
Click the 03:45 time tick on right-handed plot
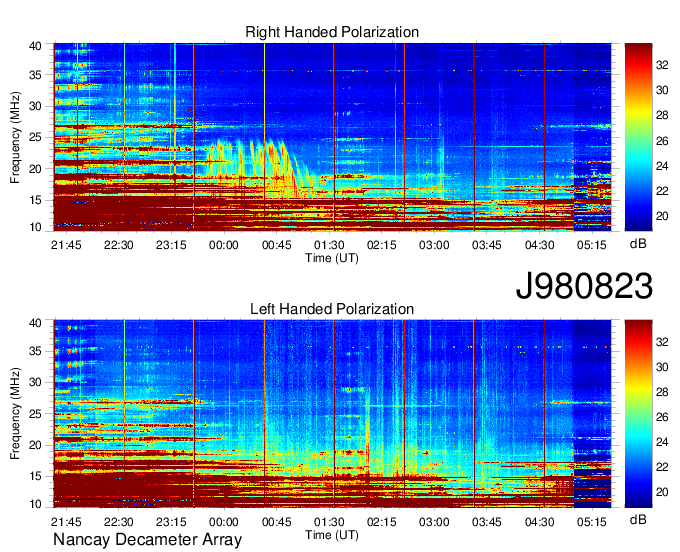(x=487, y=245)
